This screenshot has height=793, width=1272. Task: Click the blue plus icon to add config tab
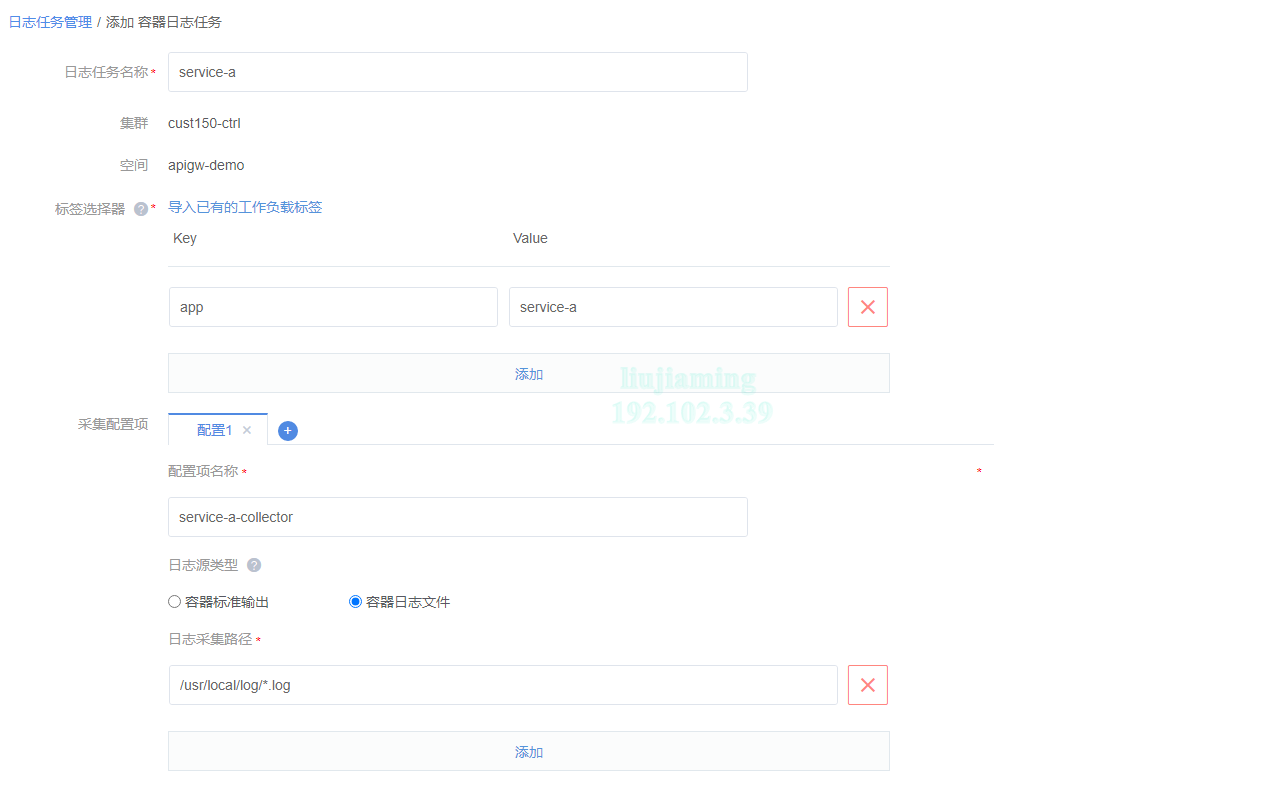tap(288, 431)
